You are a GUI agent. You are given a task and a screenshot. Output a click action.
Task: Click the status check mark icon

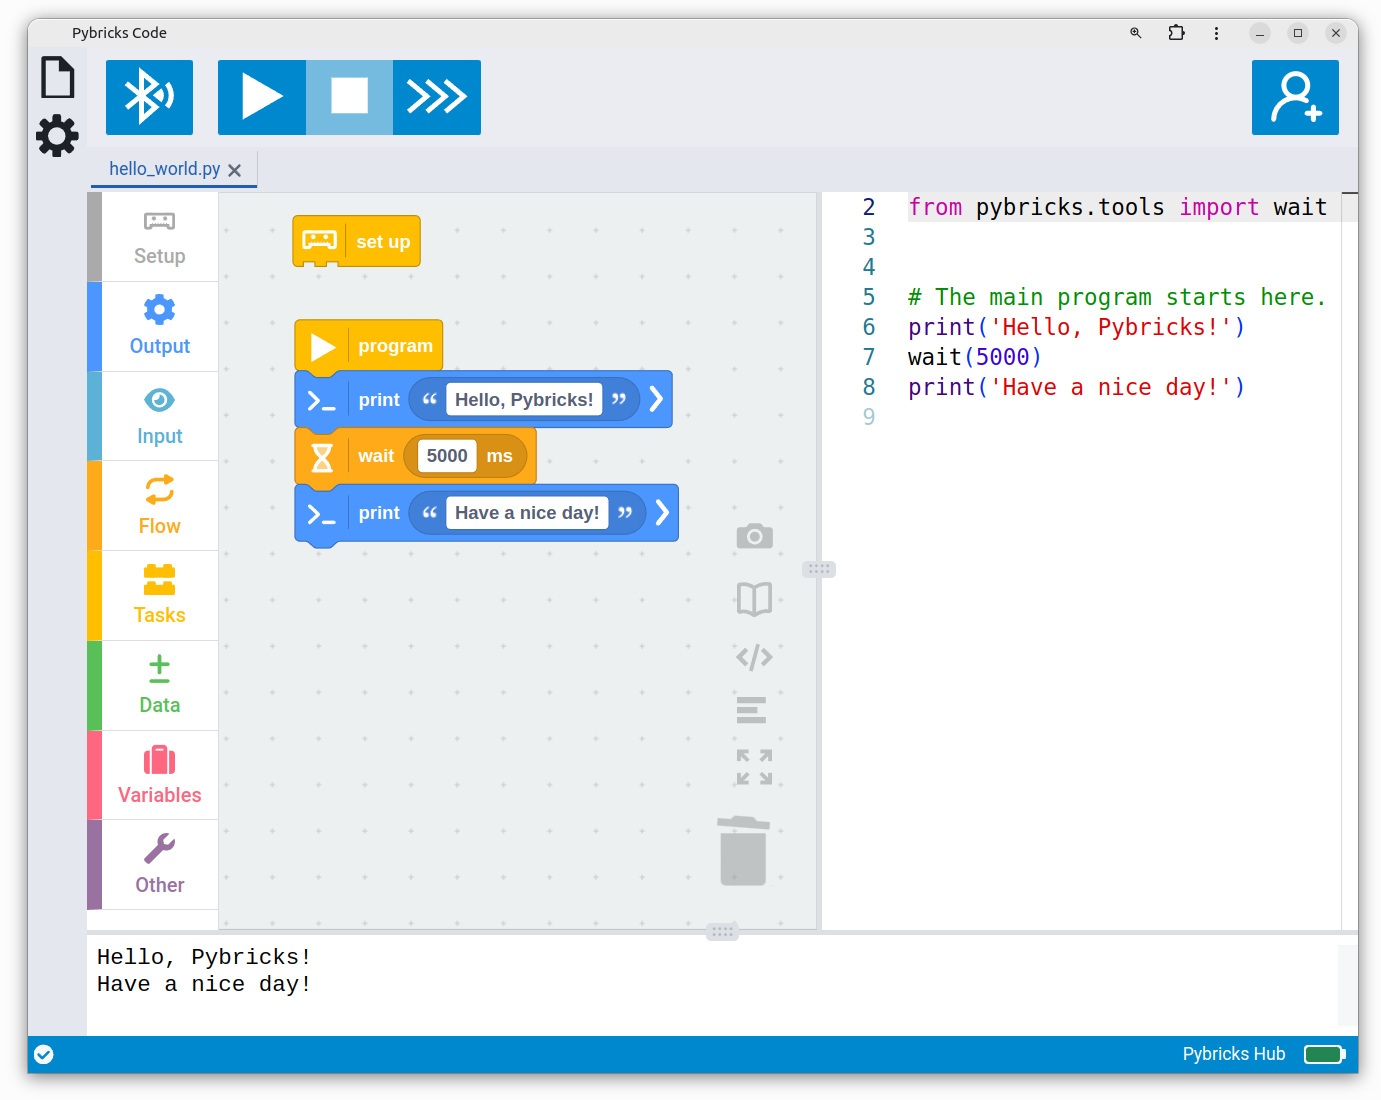click(x=44, y=1054)
